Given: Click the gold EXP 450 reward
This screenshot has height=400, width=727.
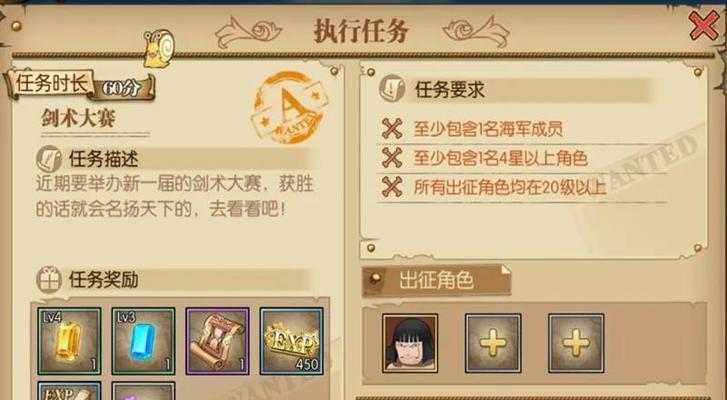Looking at the screenshot, I should pyautogui.click(x=292, y=341).
